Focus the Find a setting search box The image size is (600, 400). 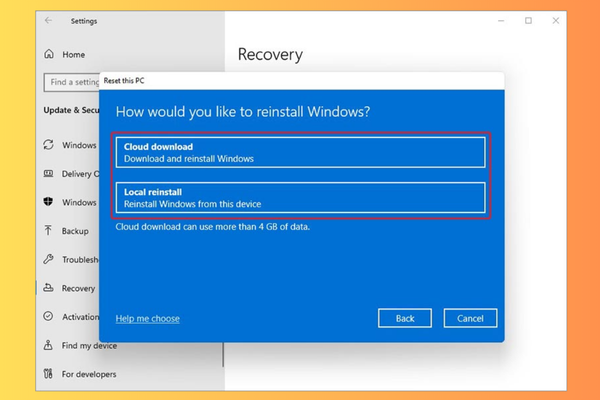72,82
